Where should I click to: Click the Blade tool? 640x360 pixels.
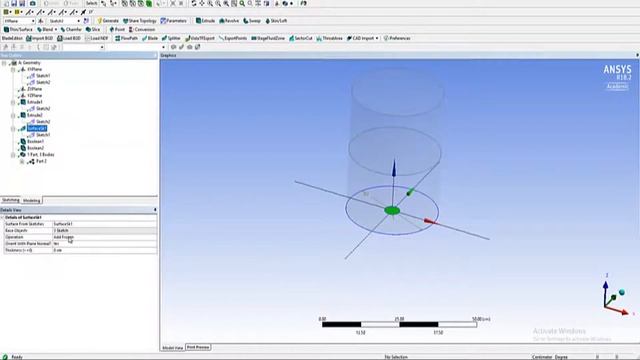coord(150,38)
